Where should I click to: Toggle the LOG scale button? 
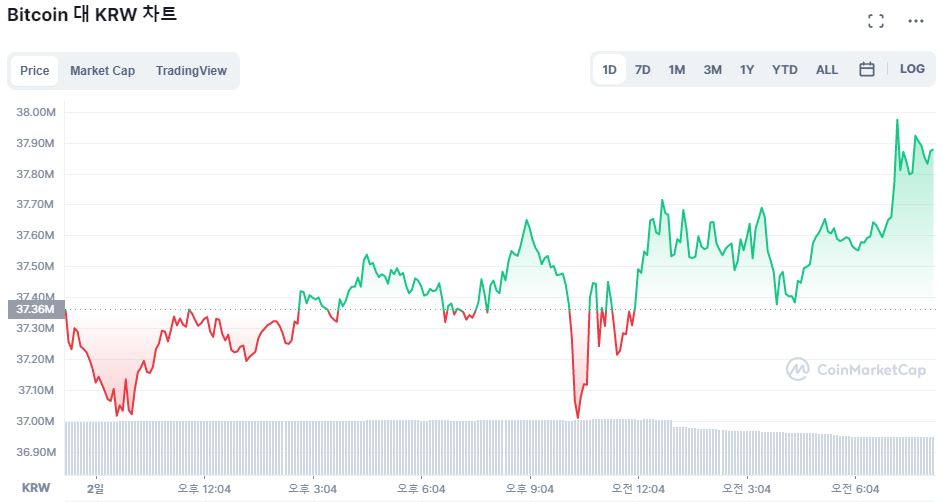[x=912, y=70]
